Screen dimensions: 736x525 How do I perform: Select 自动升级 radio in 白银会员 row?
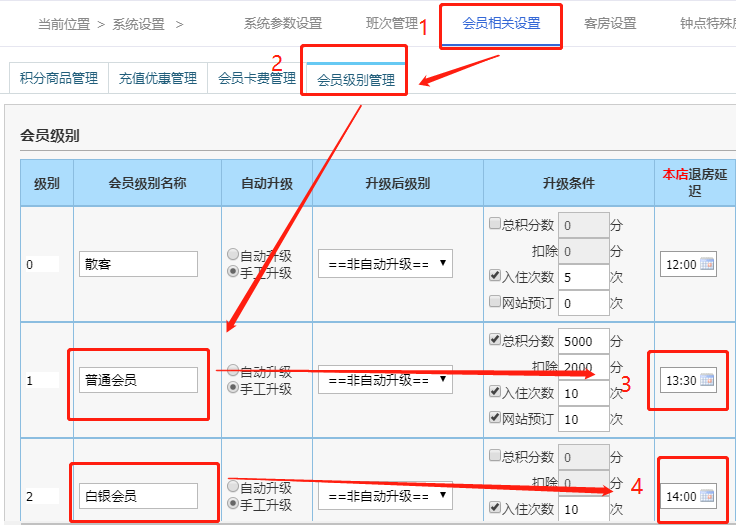click(x=233, y=486)
